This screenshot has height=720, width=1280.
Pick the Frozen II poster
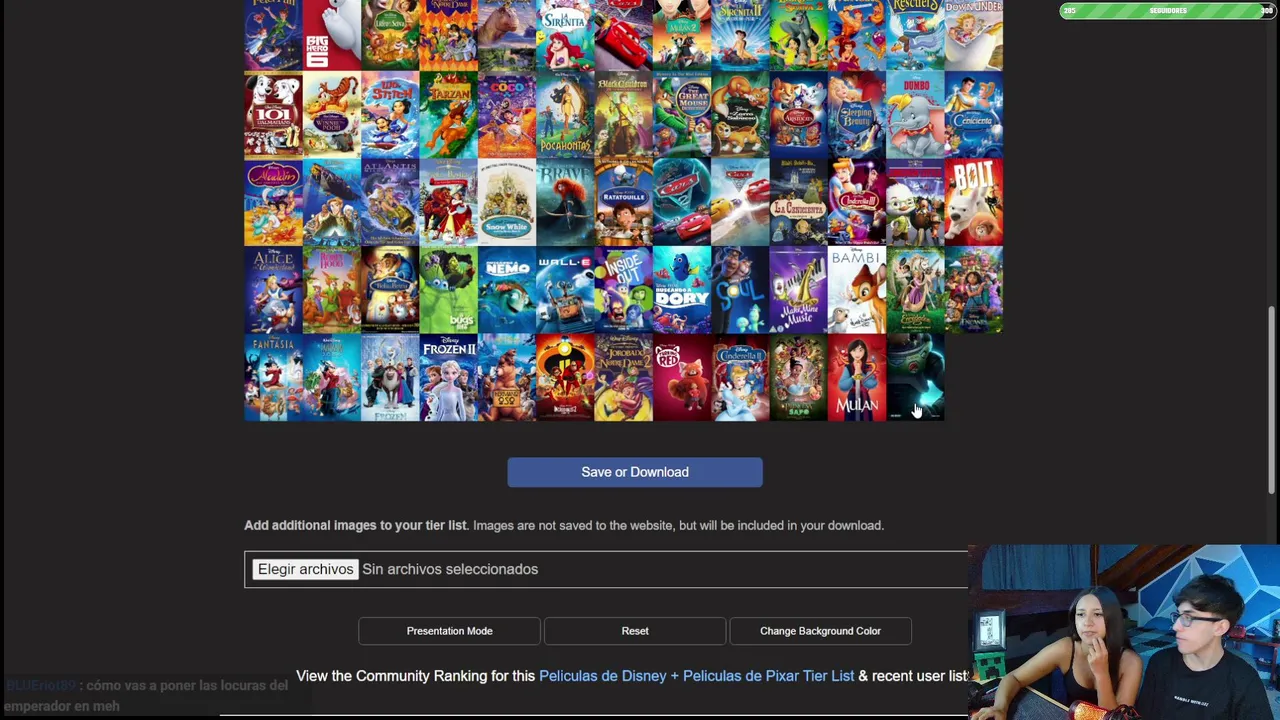(448, 377)
